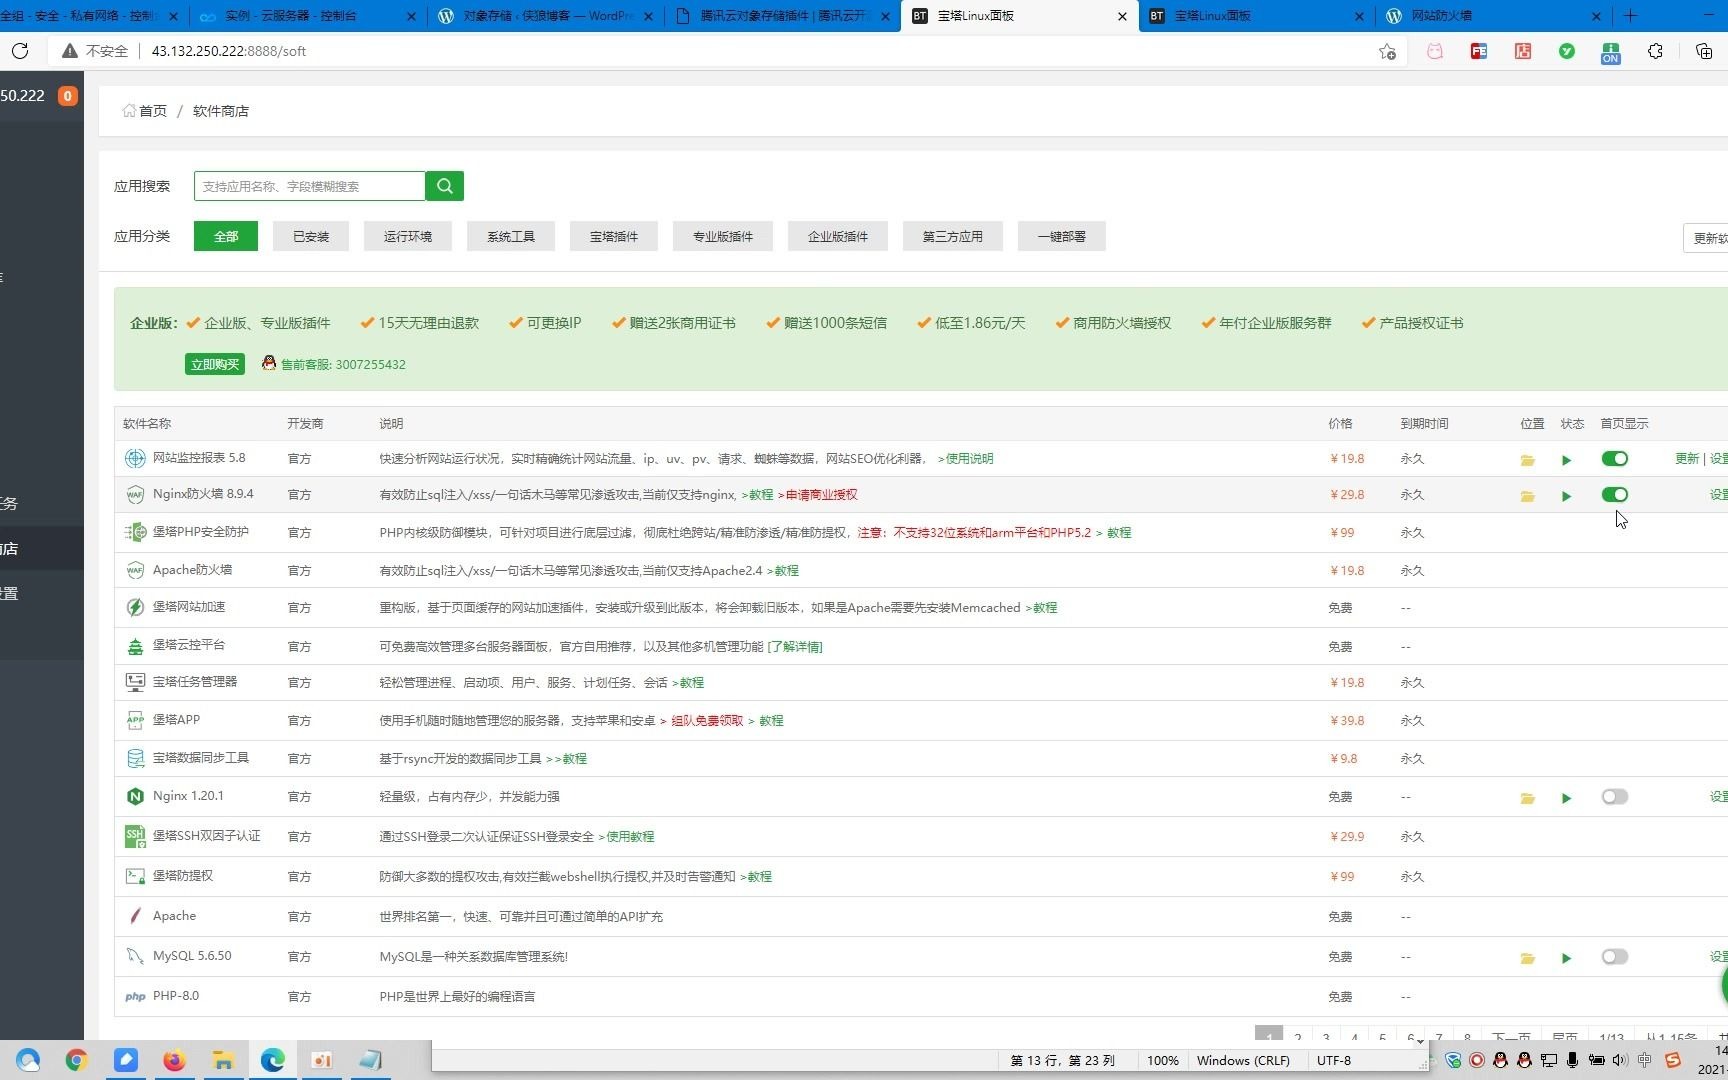Select the 宝塔插件 category filter
Screen dimensions: 1728x1080
click(x=614, y=236)
